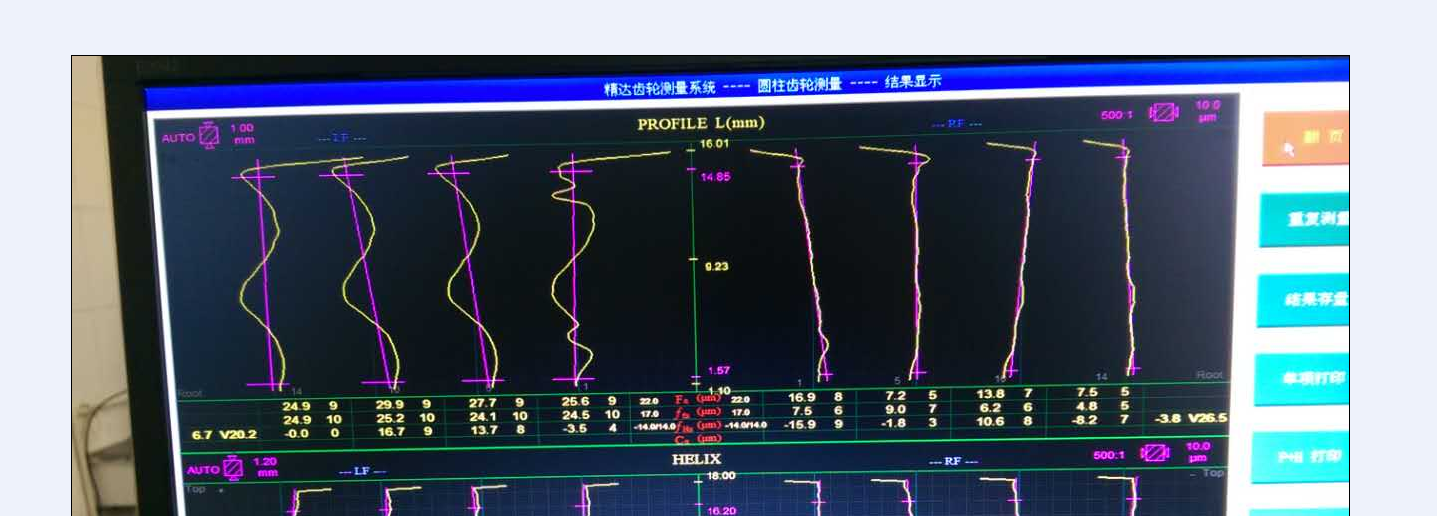Click the window title 精达齿轮测量系统 结果显示
Viewport: 1437px width, 516px height.
[x=772, y=85]
